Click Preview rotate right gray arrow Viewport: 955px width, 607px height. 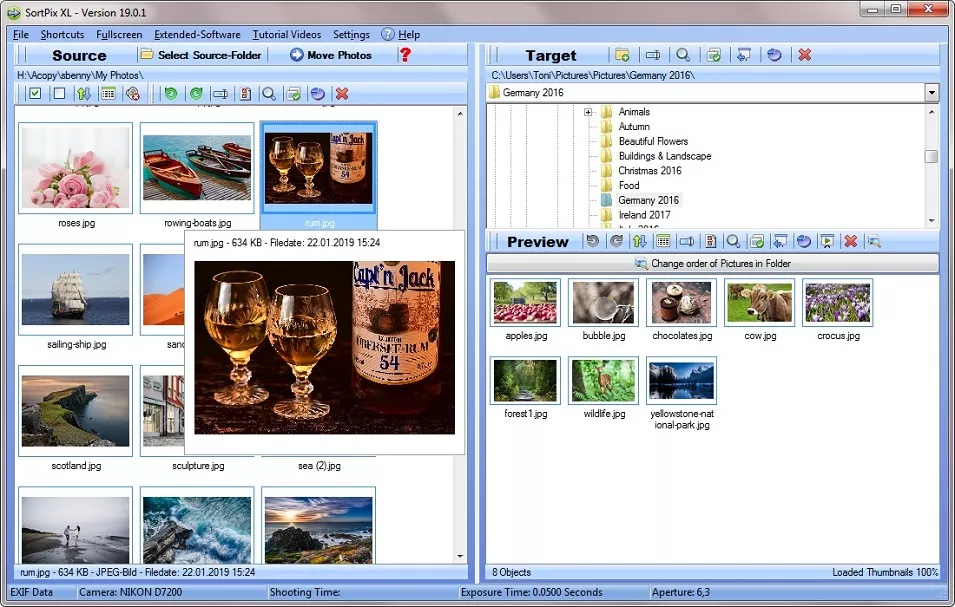(x=616, y=242)
